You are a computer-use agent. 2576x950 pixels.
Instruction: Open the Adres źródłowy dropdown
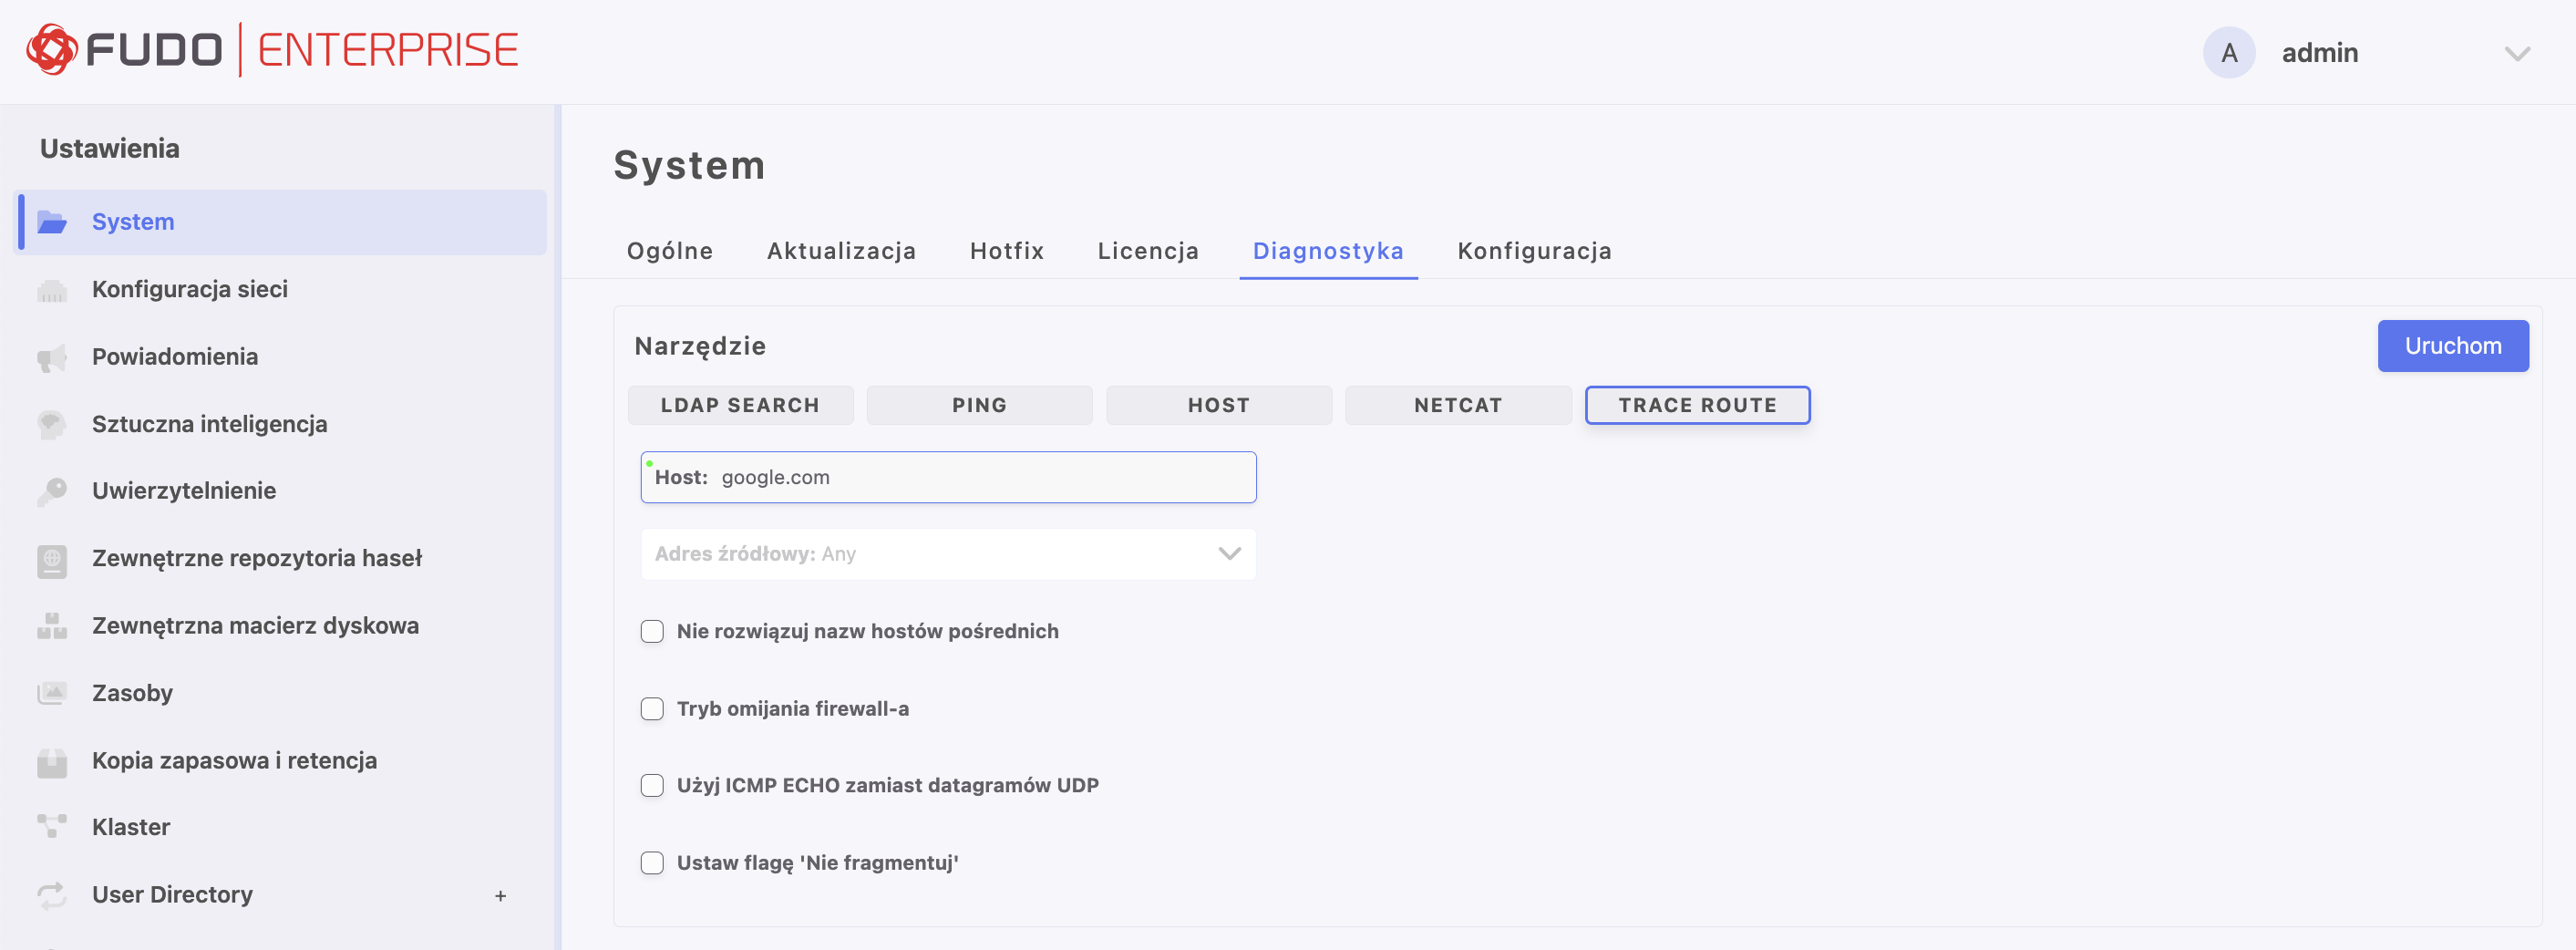coord(948,554)
